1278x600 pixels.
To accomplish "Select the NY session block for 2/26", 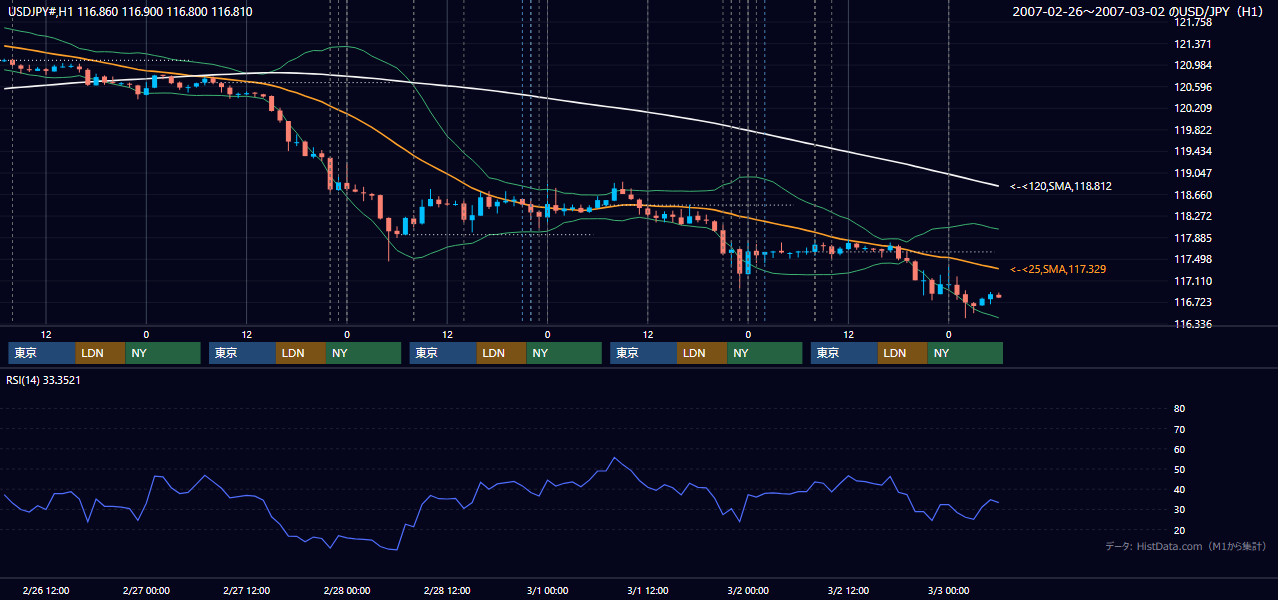I will (x=163, y=353).
